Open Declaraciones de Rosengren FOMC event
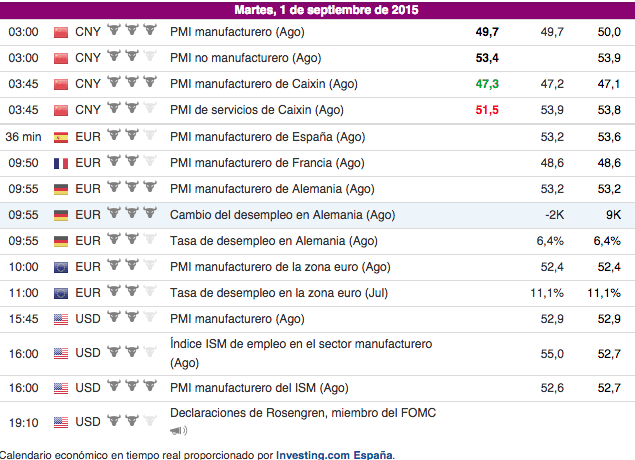 (303, 413)
